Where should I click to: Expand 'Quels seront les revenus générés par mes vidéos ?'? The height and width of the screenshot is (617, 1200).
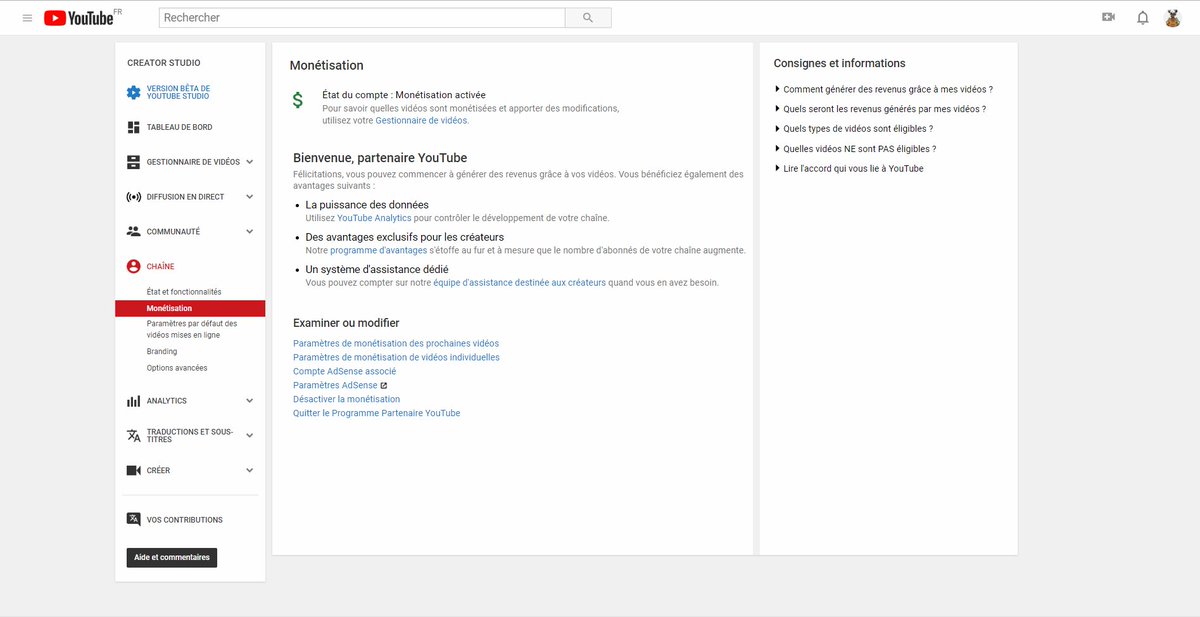tap(880, 109)
